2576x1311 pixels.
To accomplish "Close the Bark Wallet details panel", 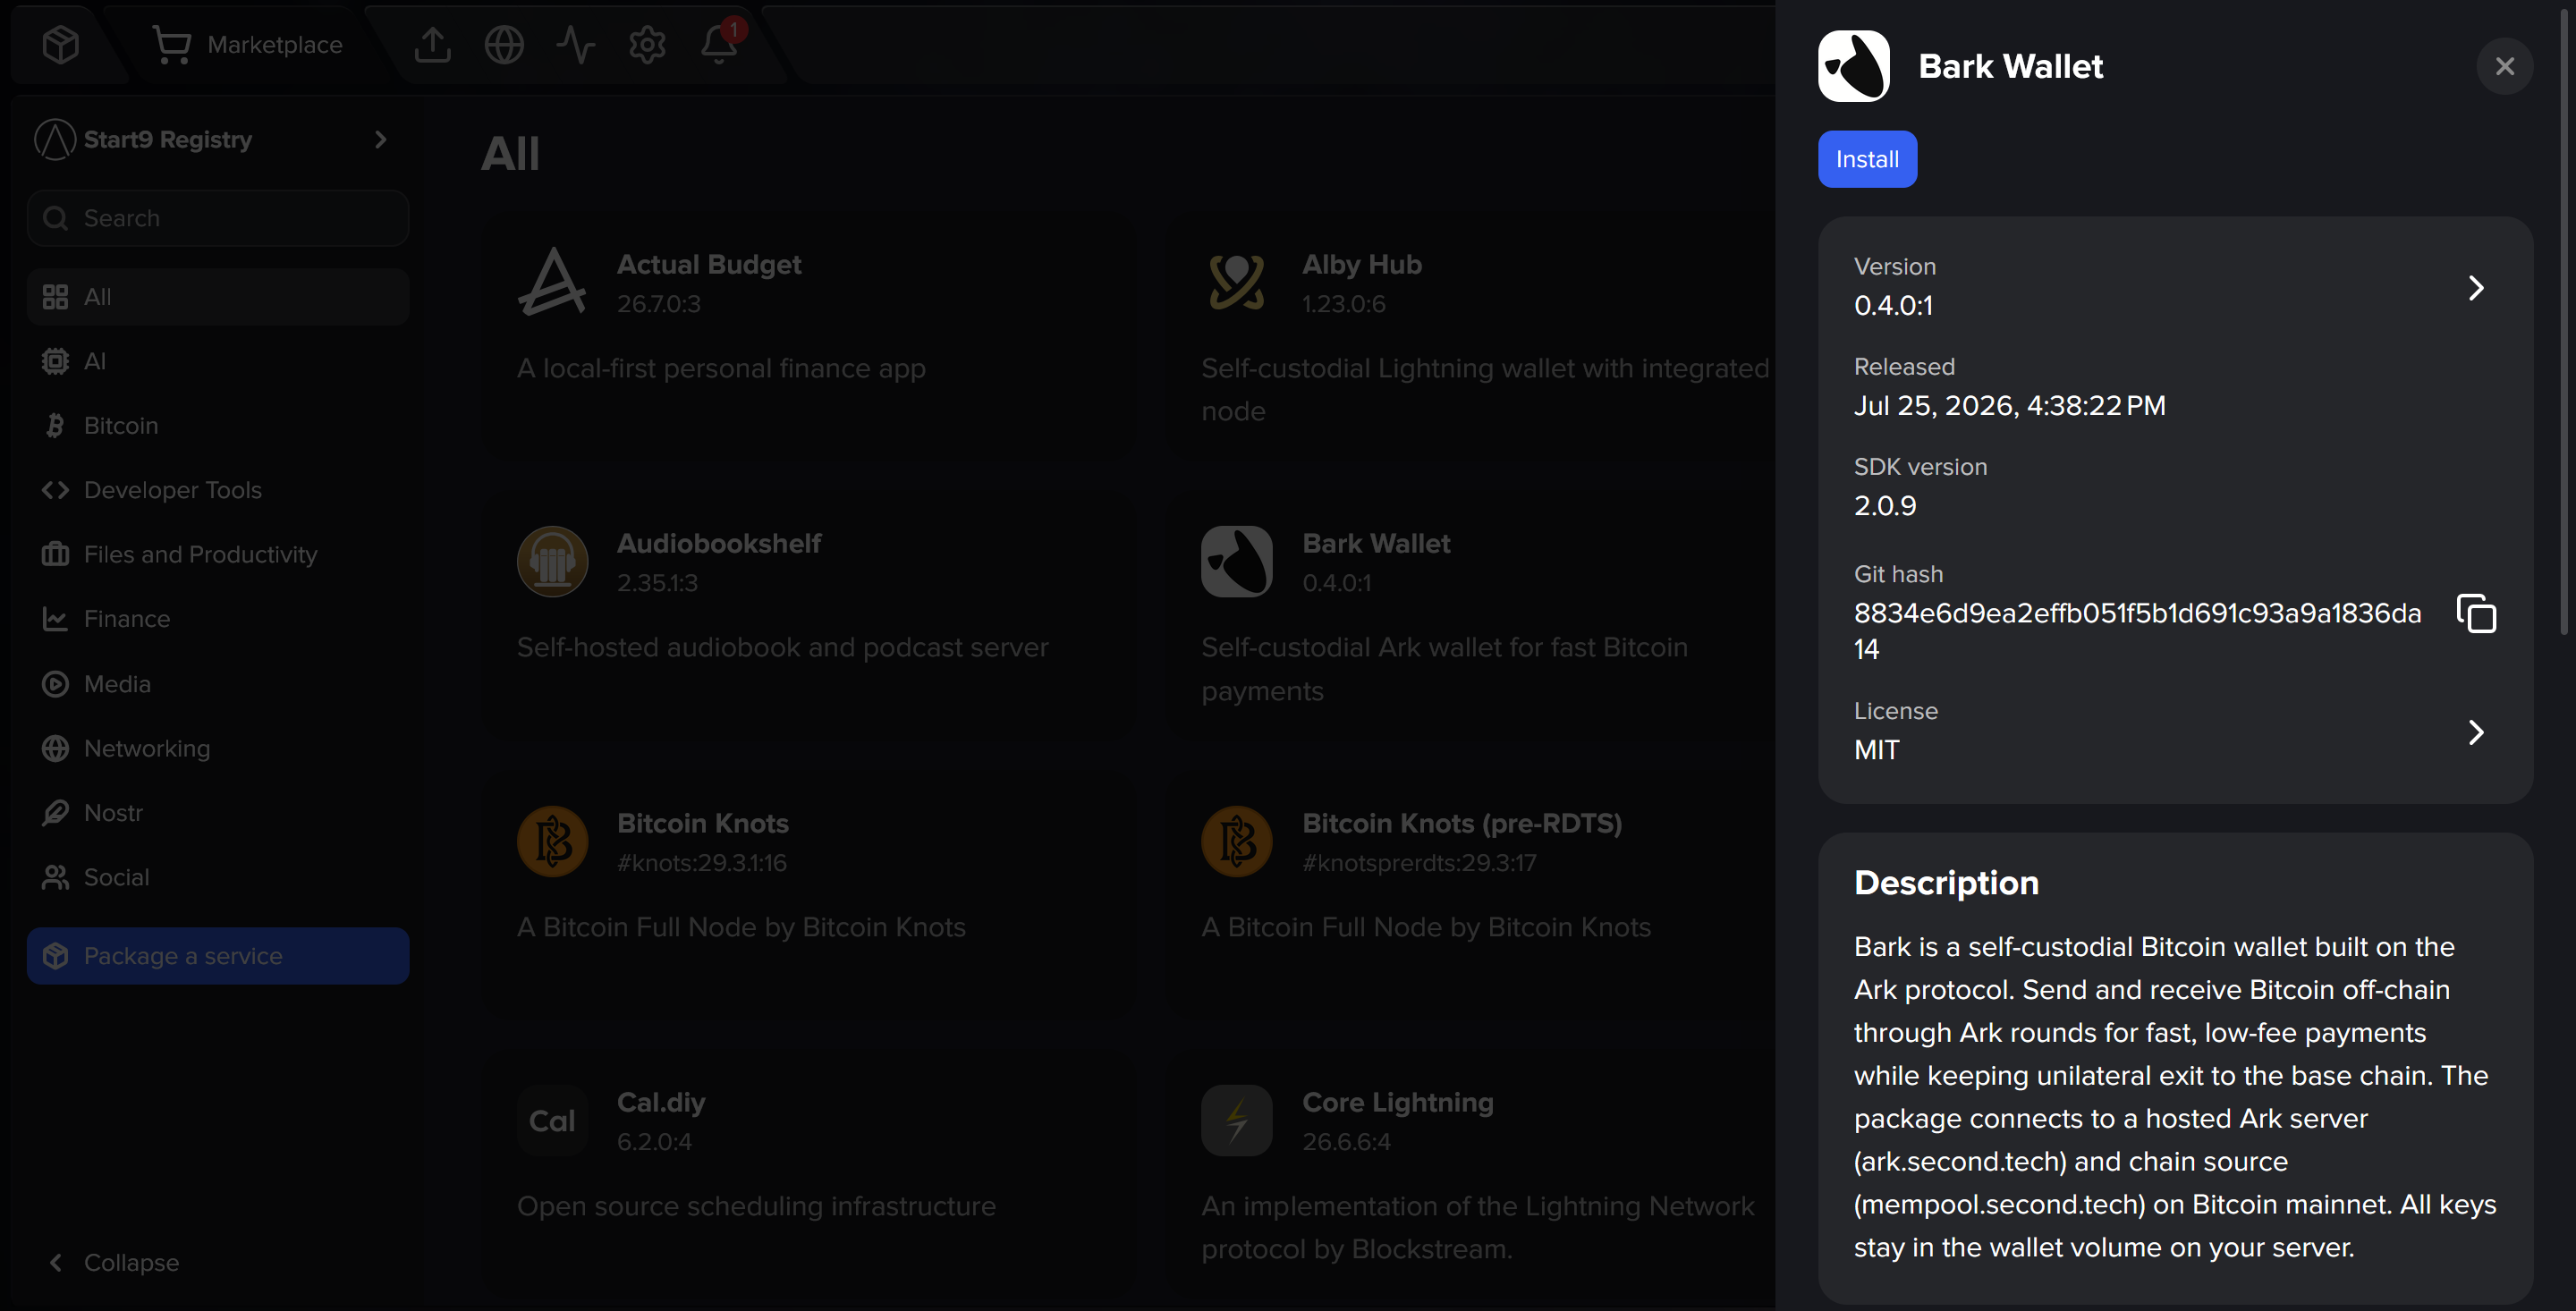I will click(2504, 66).
